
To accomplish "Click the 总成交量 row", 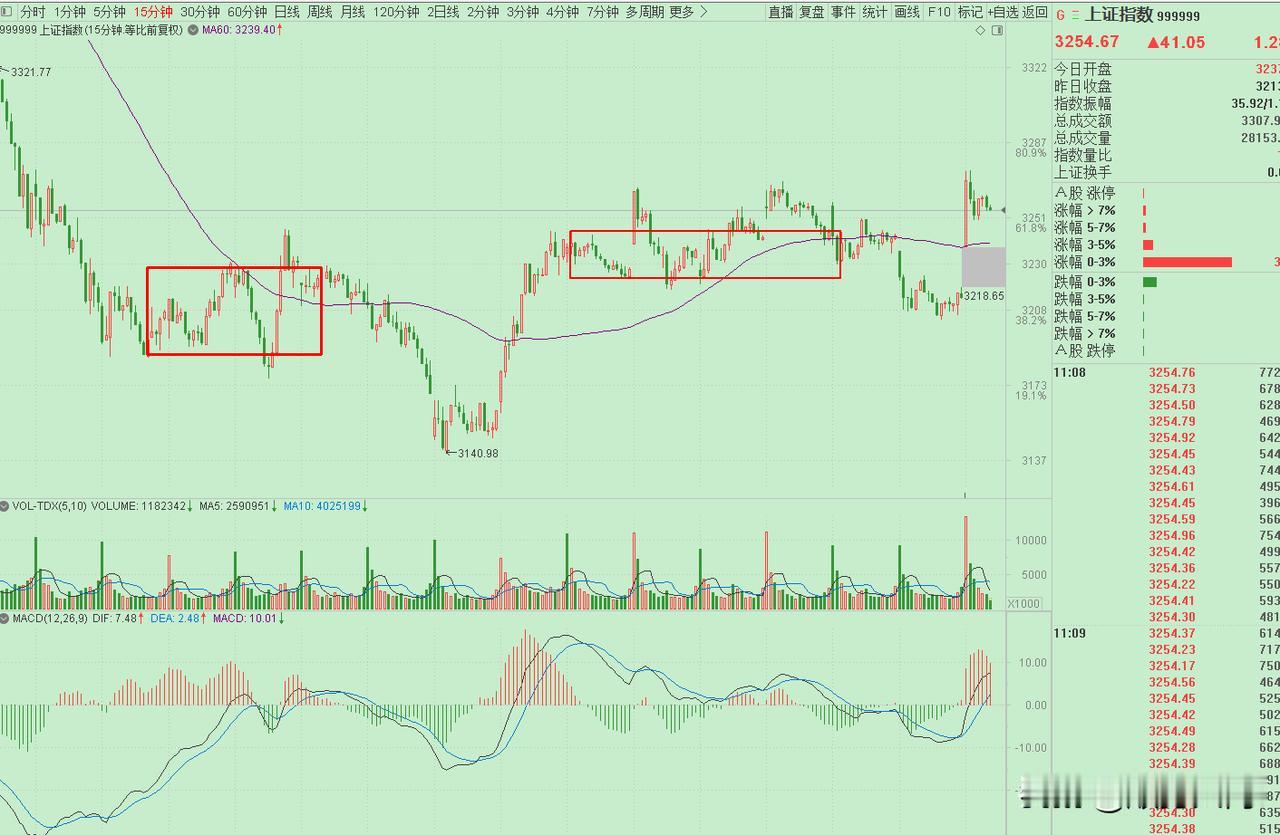I will (1167, 138).
